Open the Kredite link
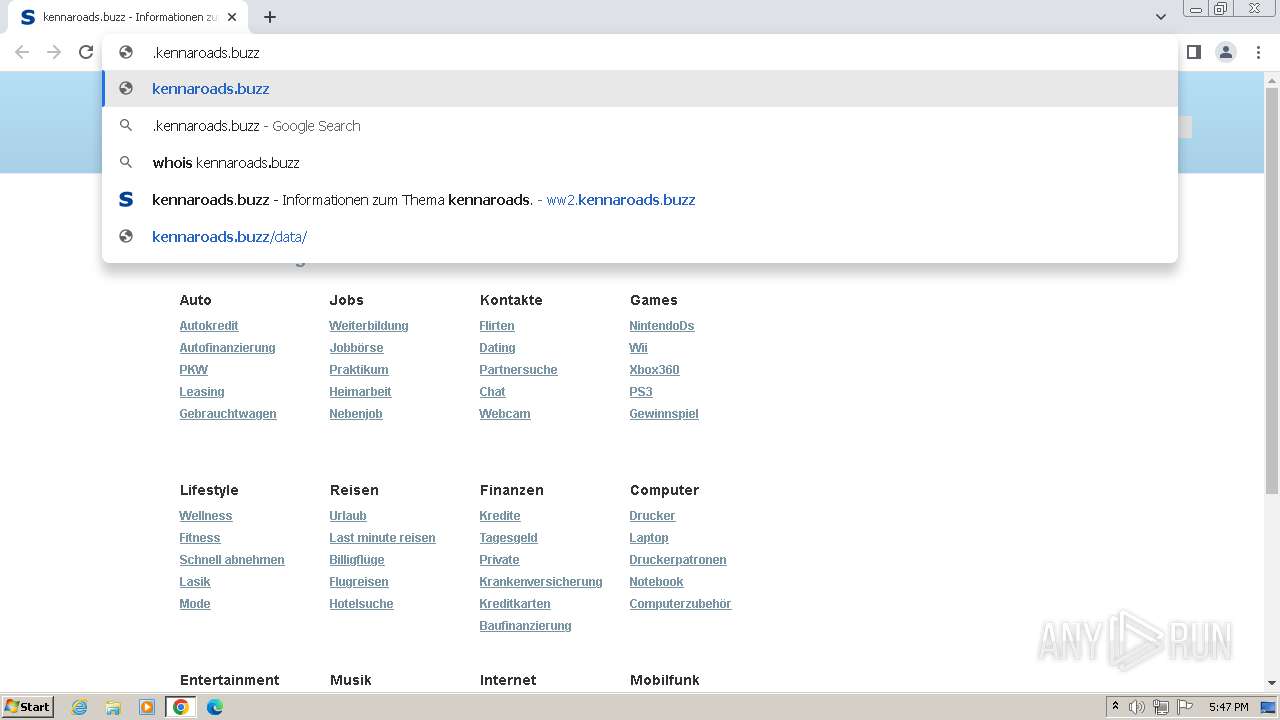 point(499,516)
